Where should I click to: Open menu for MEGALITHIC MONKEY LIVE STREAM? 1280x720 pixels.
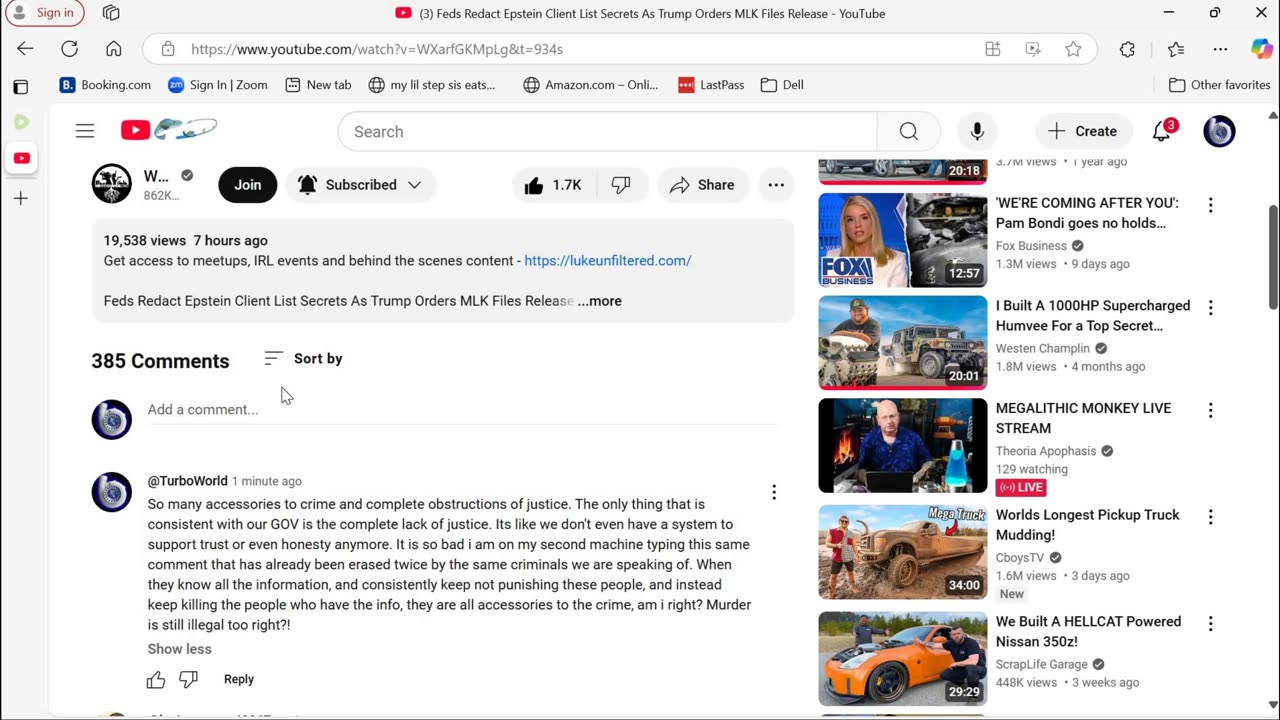pos(1211,410)
